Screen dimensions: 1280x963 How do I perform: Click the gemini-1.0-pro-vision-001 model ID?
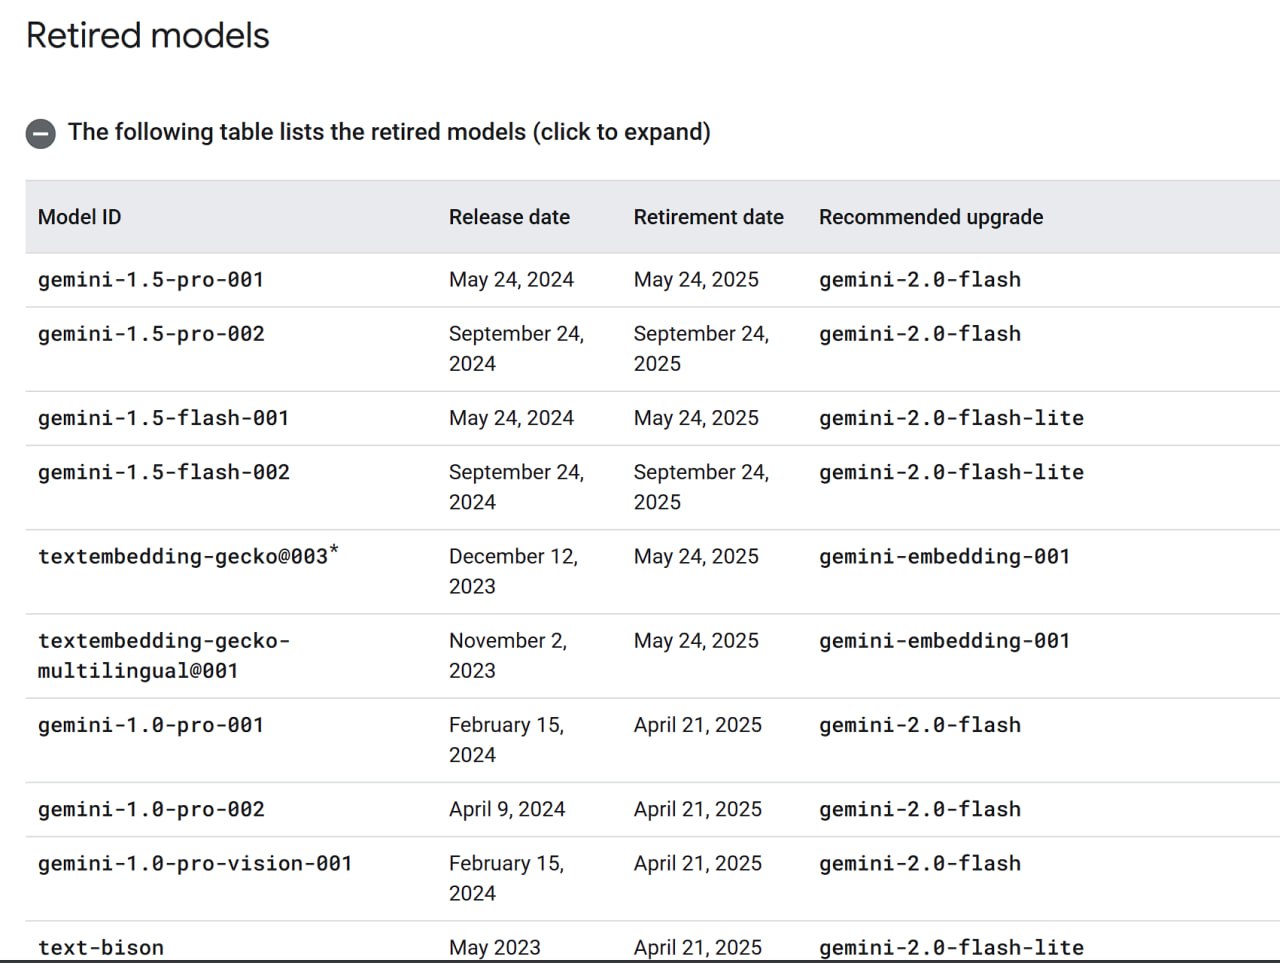click(x=195, y=863)
